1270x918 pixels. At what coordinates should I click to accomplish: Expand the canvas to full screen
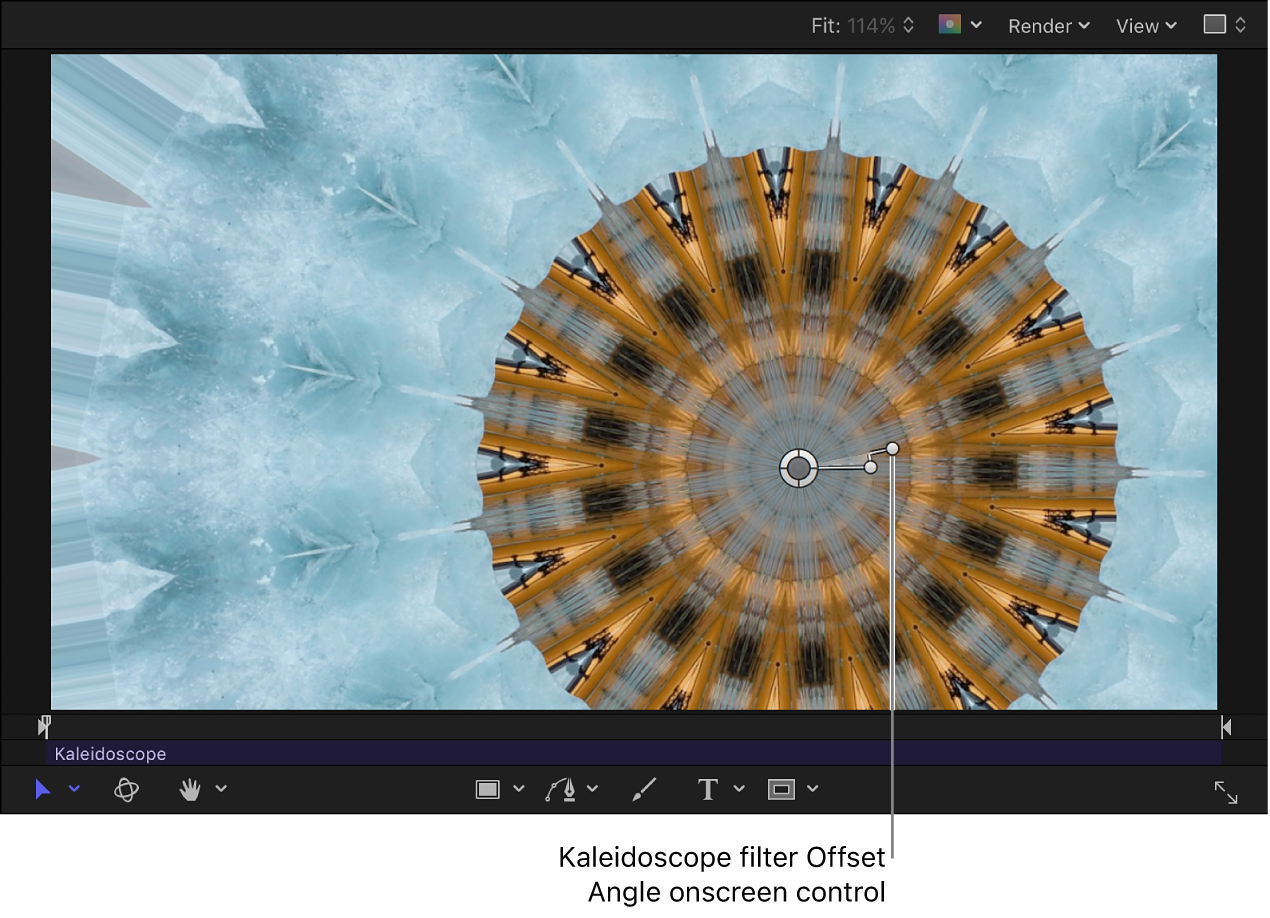click(x=1227, y=792)
